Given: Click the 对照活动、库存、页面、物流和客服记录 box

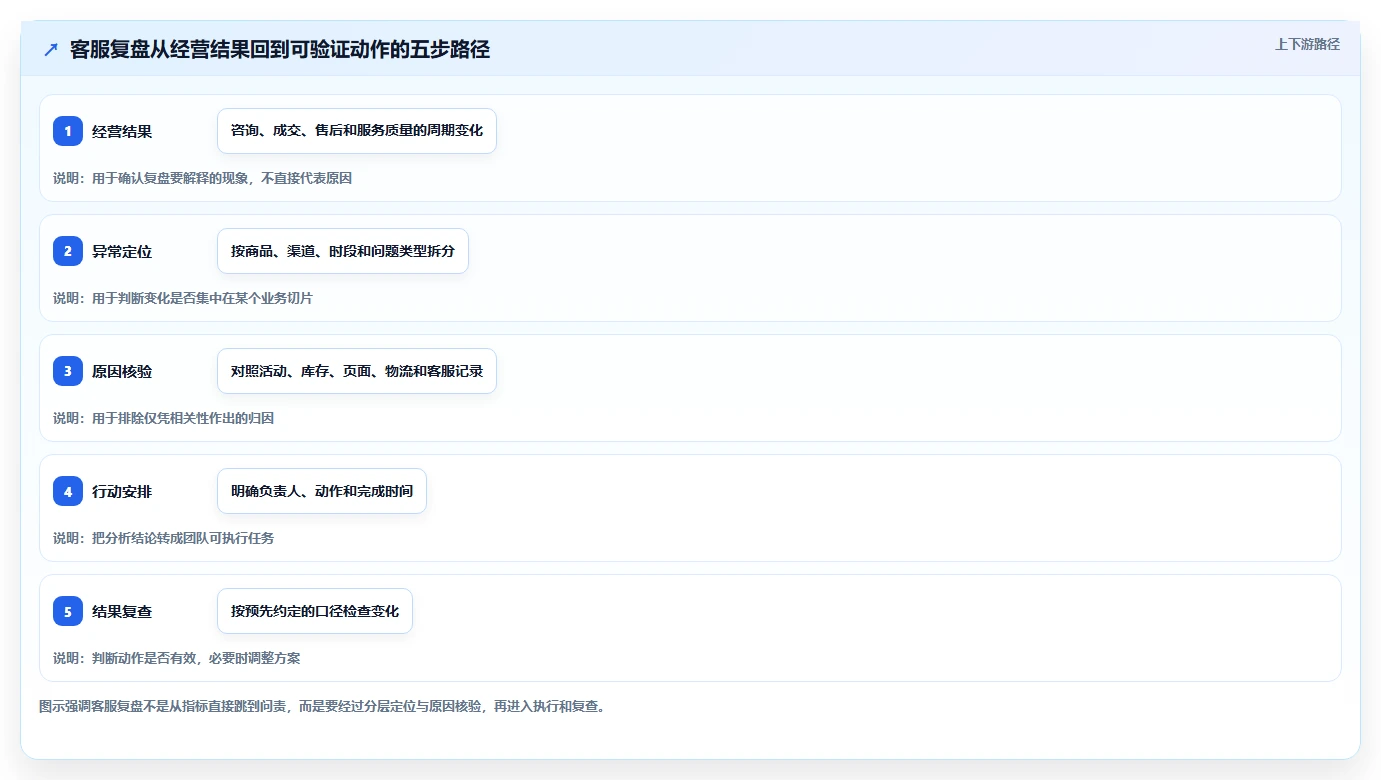Looking at the screenshot, I should click(x=357, y=371).
